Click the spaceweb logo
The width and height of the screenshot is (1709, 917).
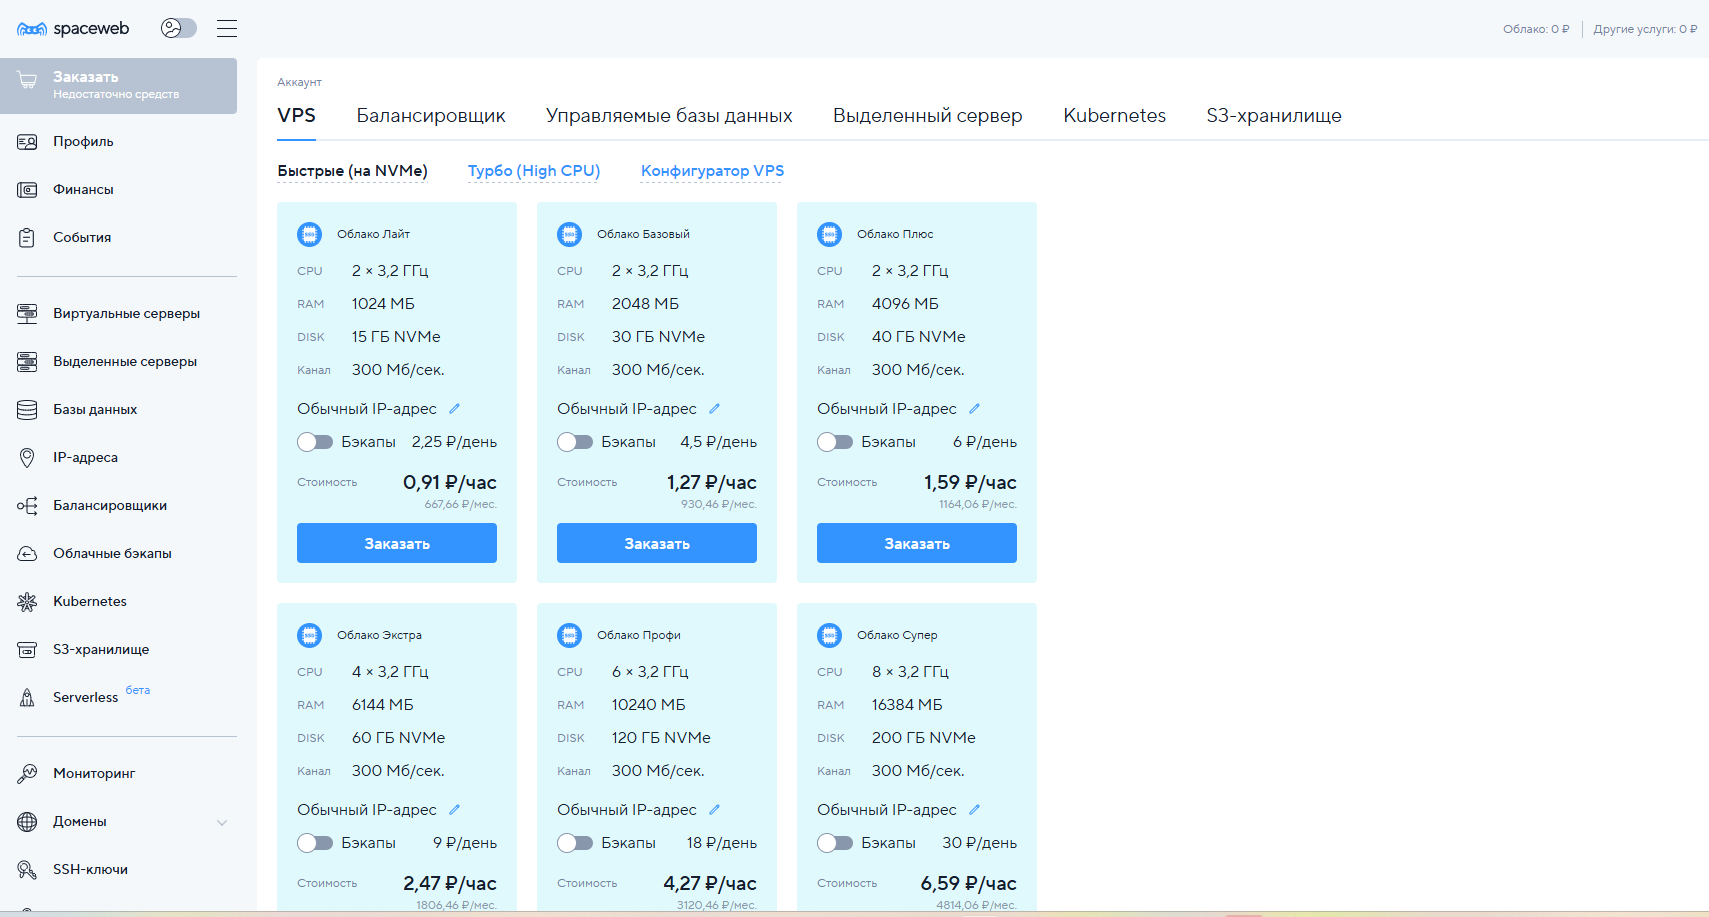[73, 28]
